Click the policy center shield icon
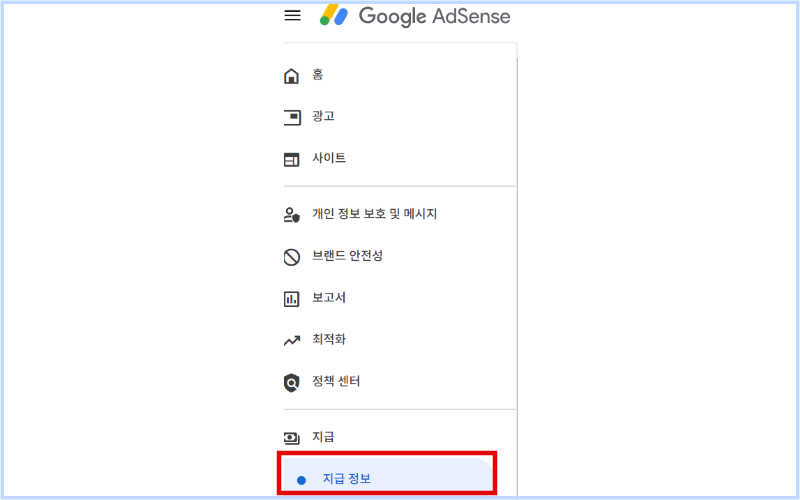 coord(291,382)
